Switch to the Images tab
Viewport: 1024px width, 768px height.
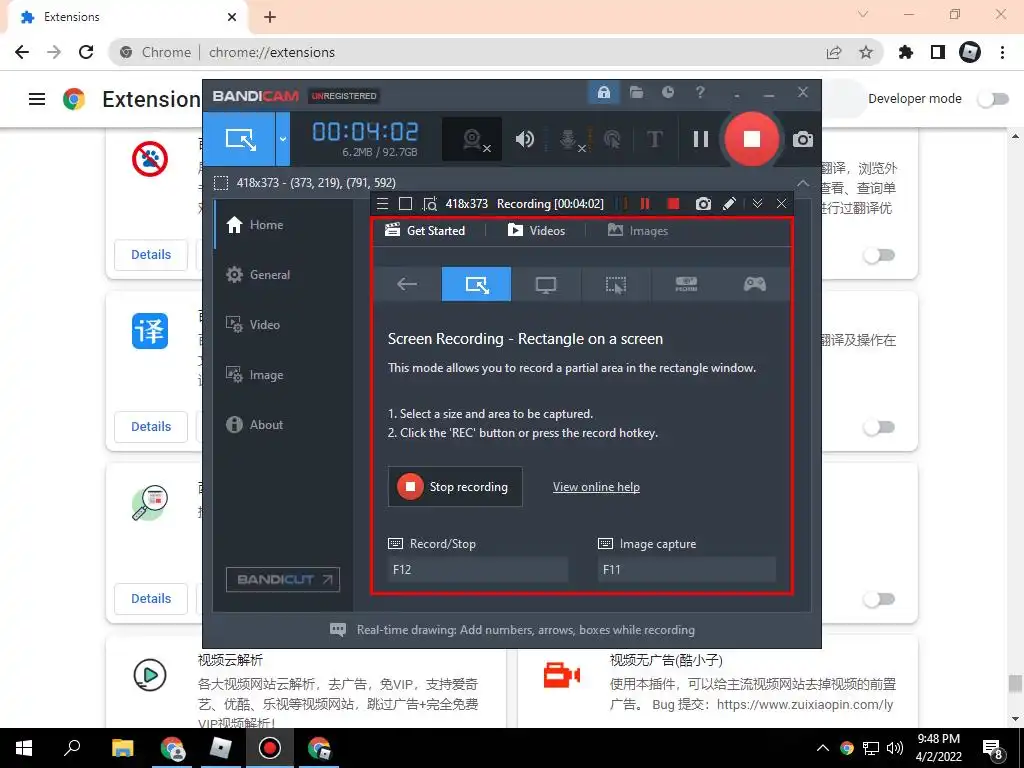point(638,231)
